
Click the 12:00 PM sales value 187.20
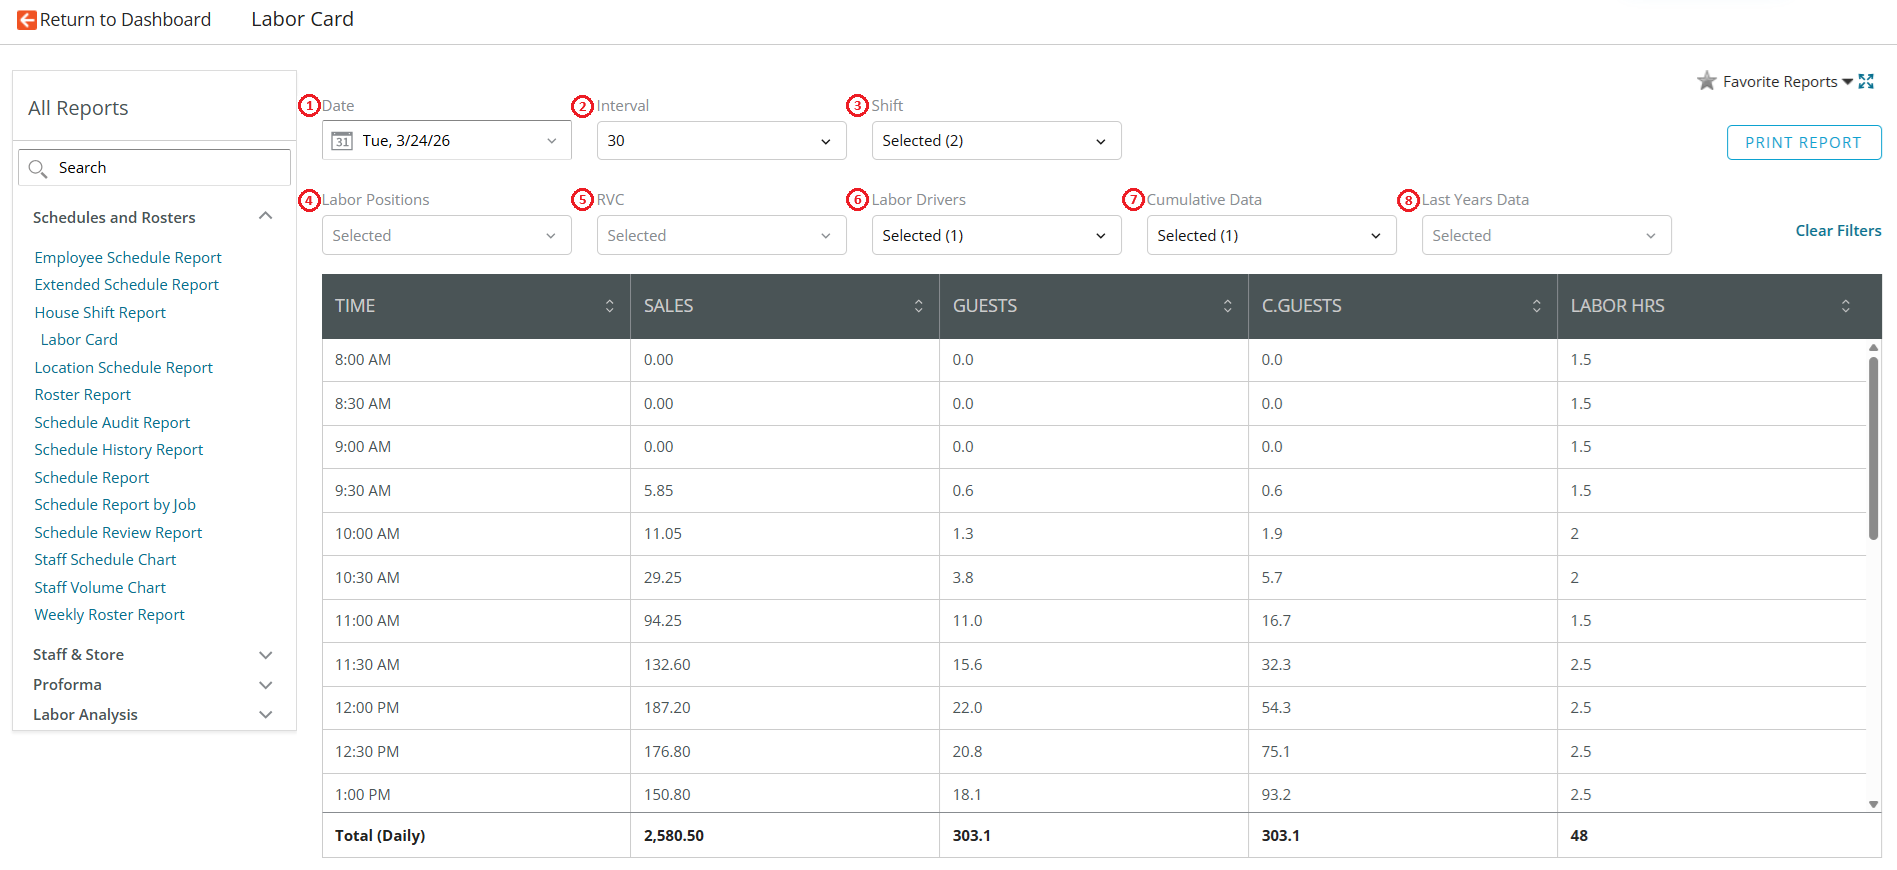coord(668,708)
